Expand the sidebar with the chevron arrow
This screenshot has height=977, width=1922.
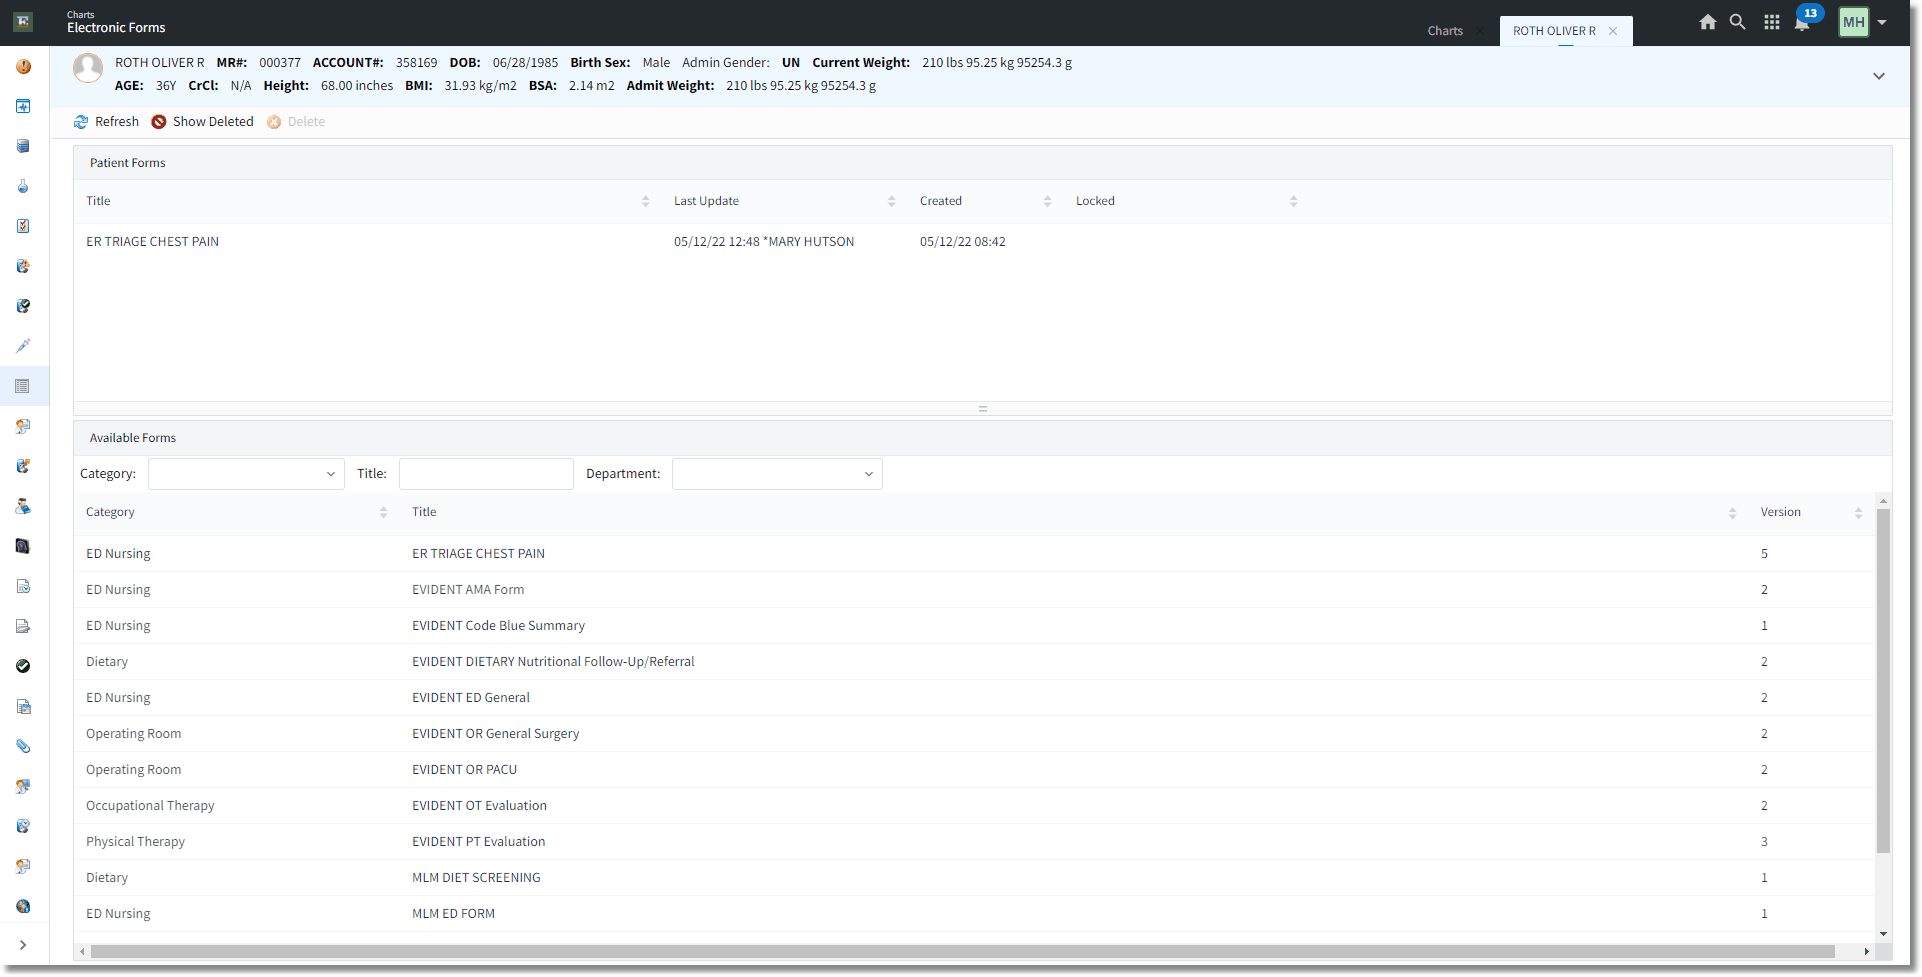[23, 945]
